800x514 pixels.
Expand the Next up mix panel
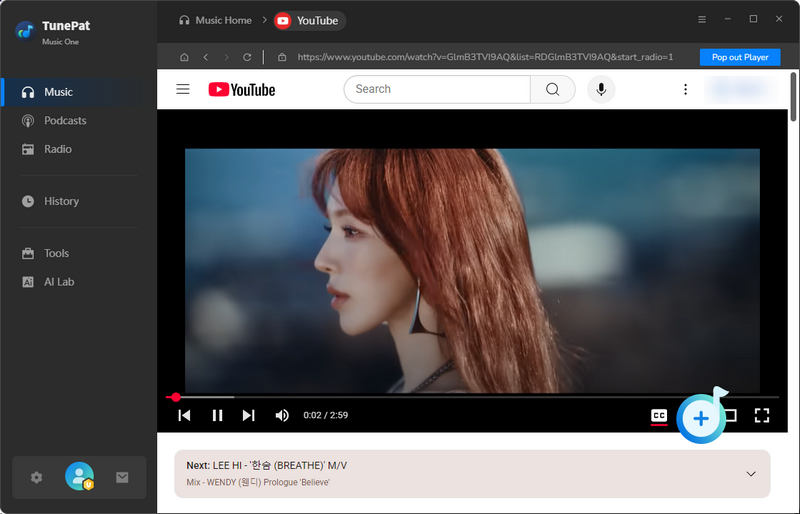751,474
